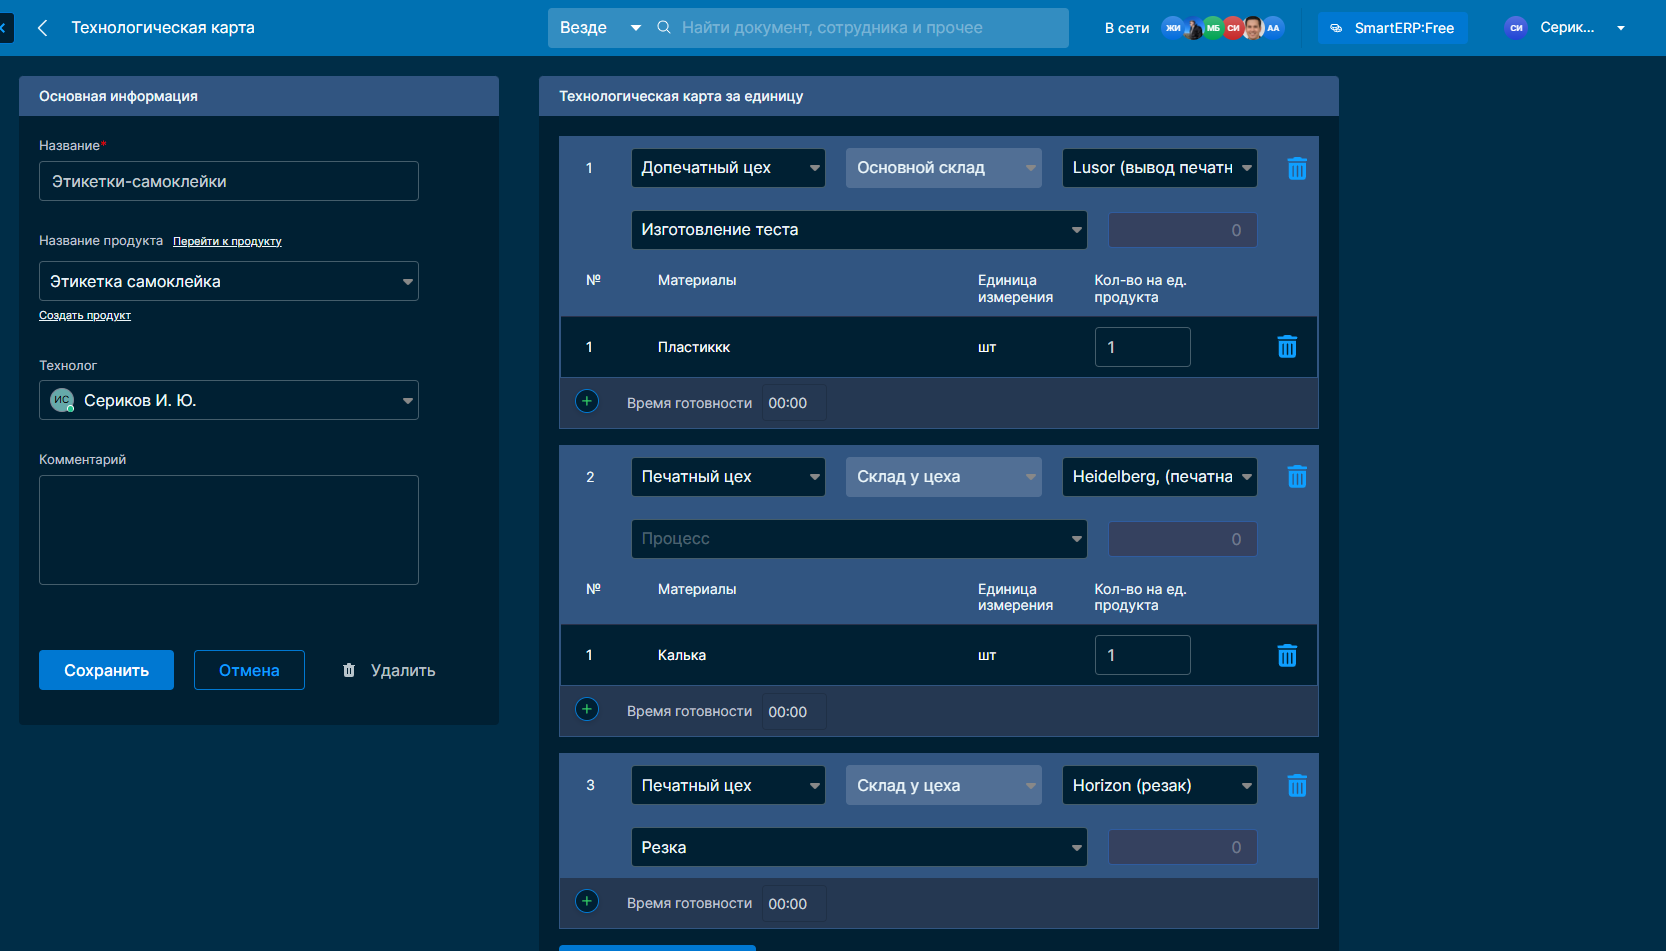Click the Сохранить button

106,670
